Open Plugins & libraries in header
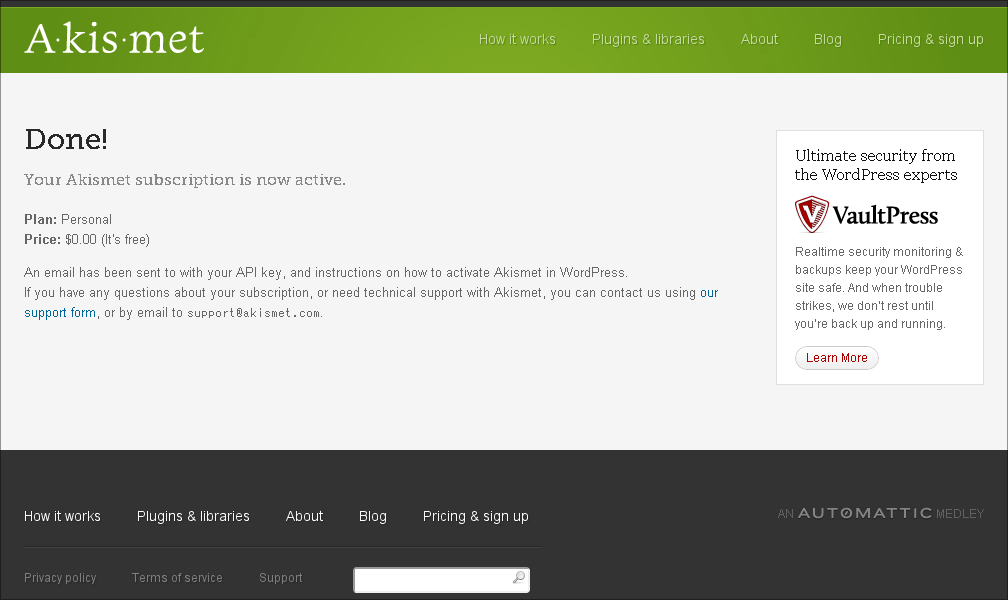This screenshot has height=600, width=1008. point(648,39)
